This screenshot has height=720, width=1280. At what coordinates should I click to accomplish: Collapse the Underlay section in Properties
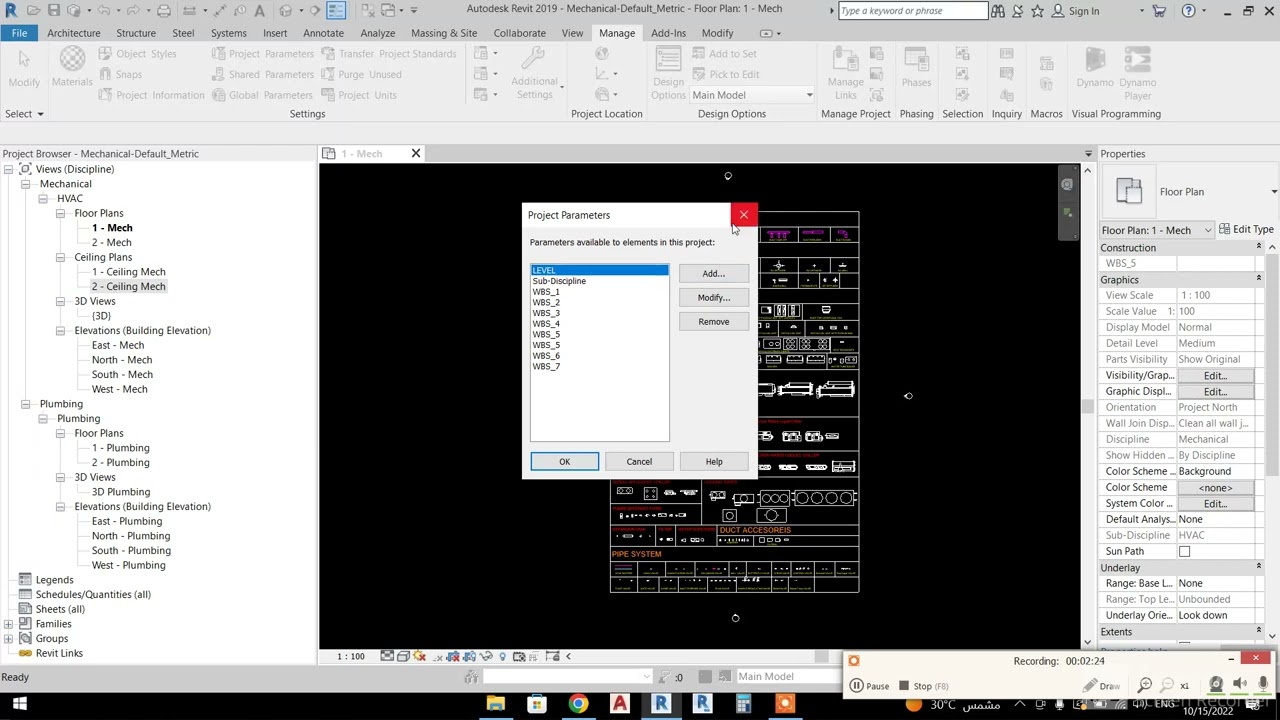pos(1259,567)
